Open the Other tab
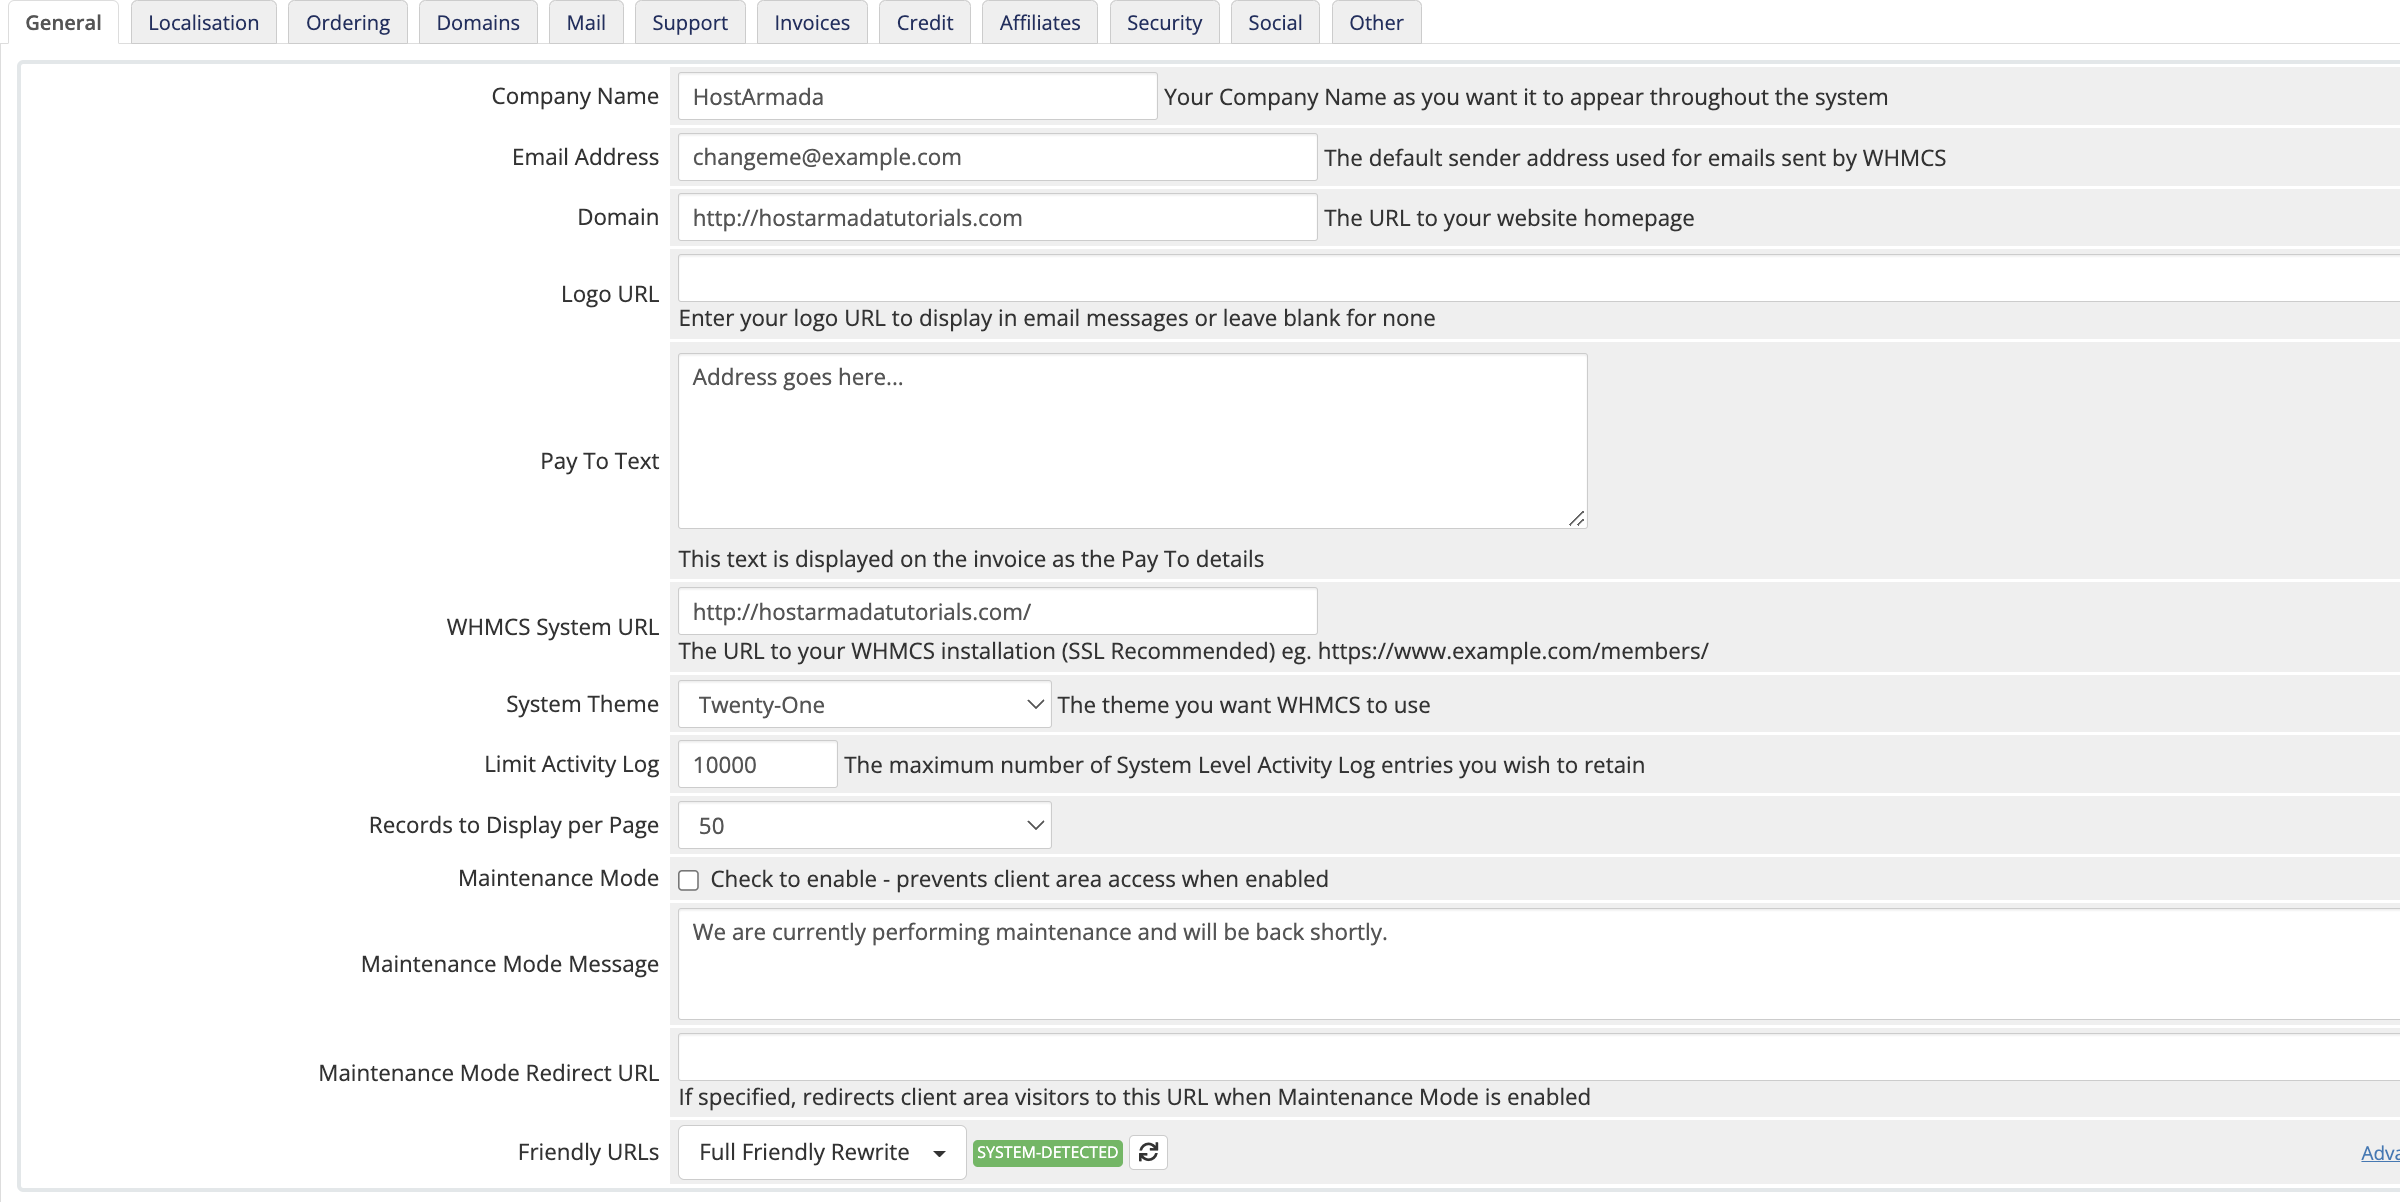The image size is (2400, 1202). point(1376,22)
